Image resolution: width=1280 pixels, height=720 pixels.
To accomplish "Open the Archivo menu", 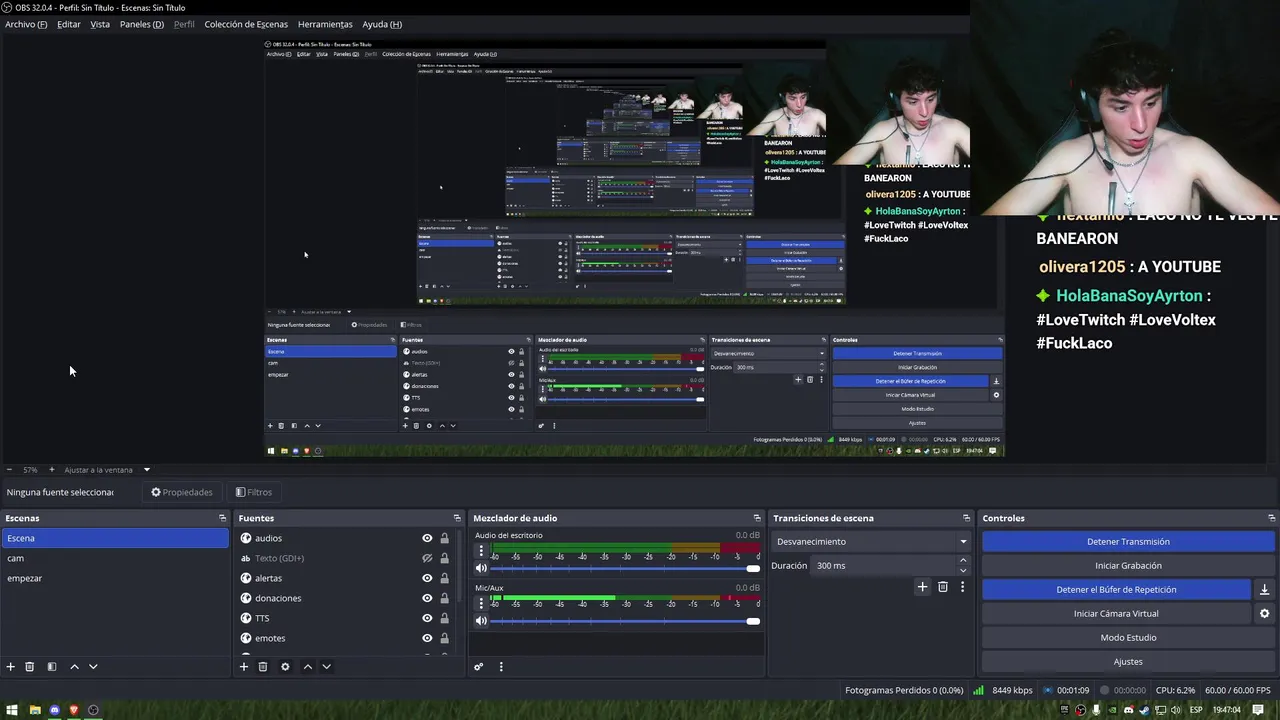I will pos(26,24).
